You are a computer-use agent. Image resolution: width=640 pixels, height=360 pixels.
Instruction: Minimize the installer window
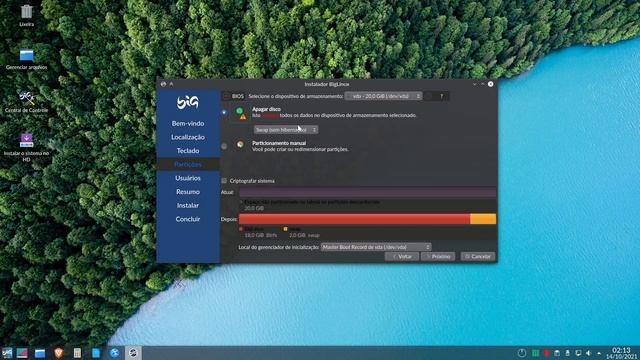474,84
